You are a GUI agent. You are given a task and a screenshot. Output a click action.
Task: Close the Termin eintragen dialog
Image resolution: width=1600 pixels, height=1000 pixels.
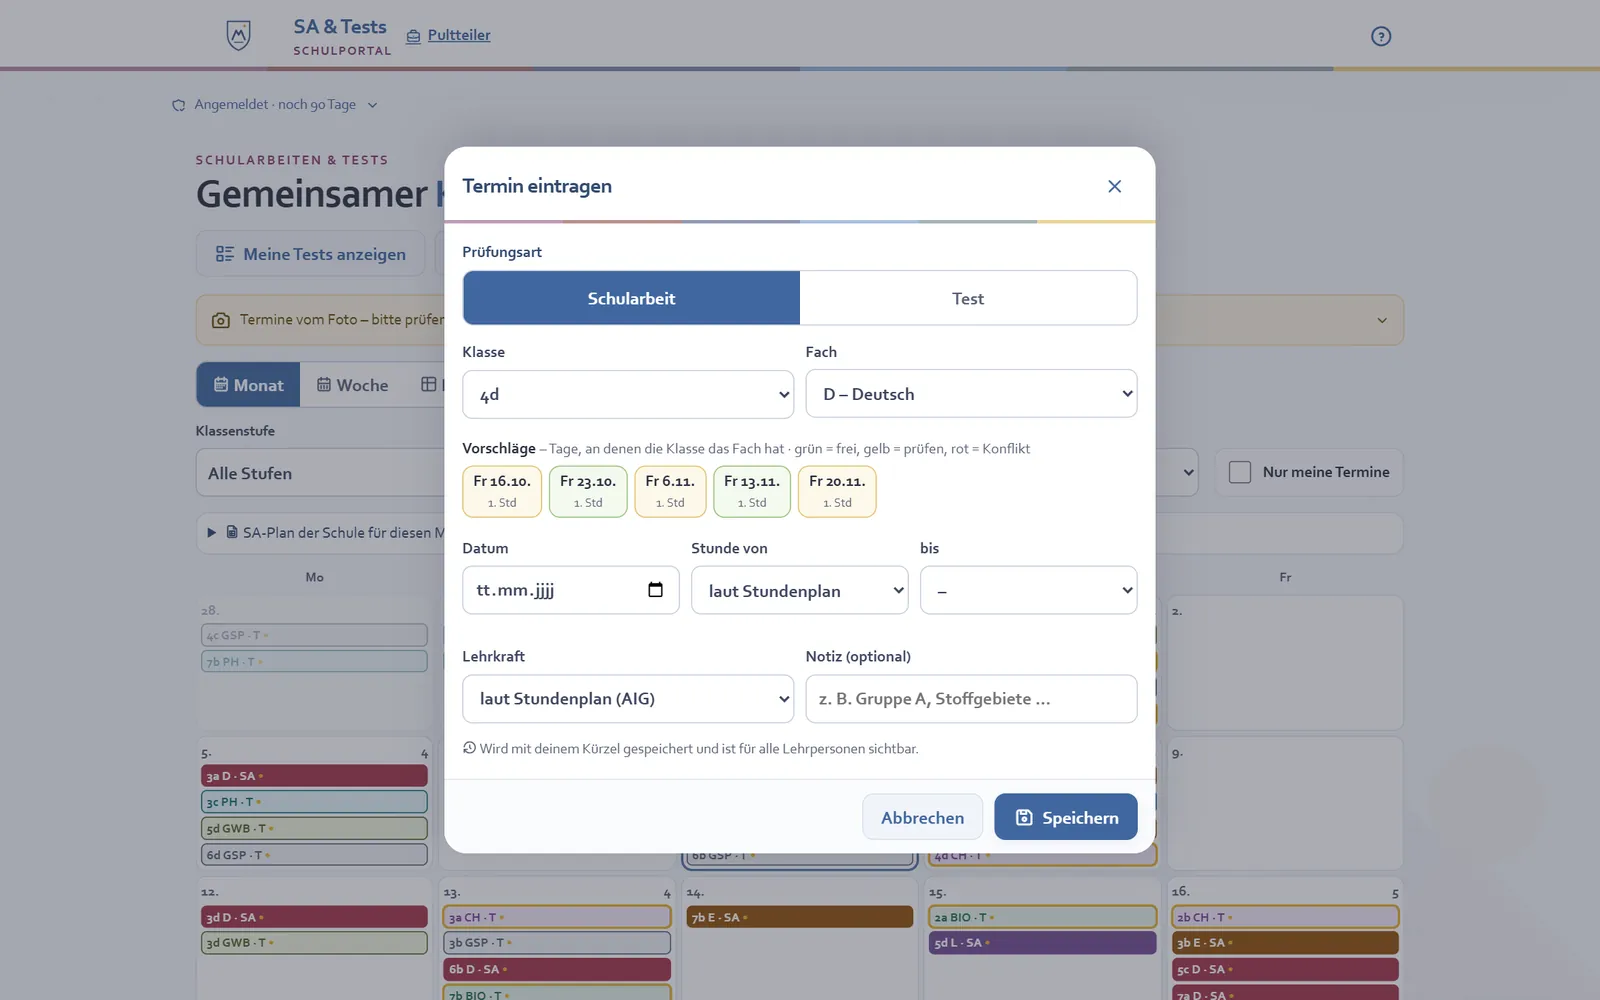tap(1114, 186)
